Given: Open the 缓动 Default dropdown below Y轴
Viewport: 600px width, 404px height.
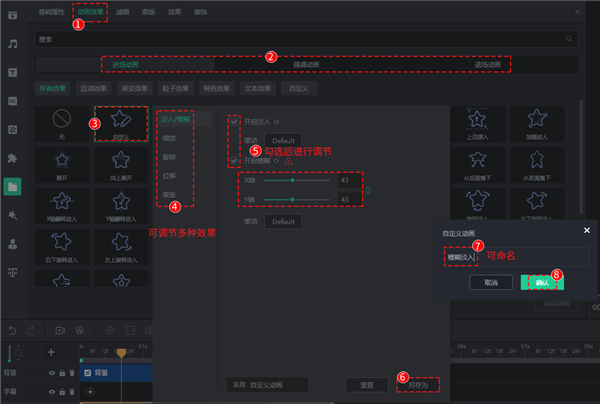Looking at the screenshot, I should pos(283,221).
